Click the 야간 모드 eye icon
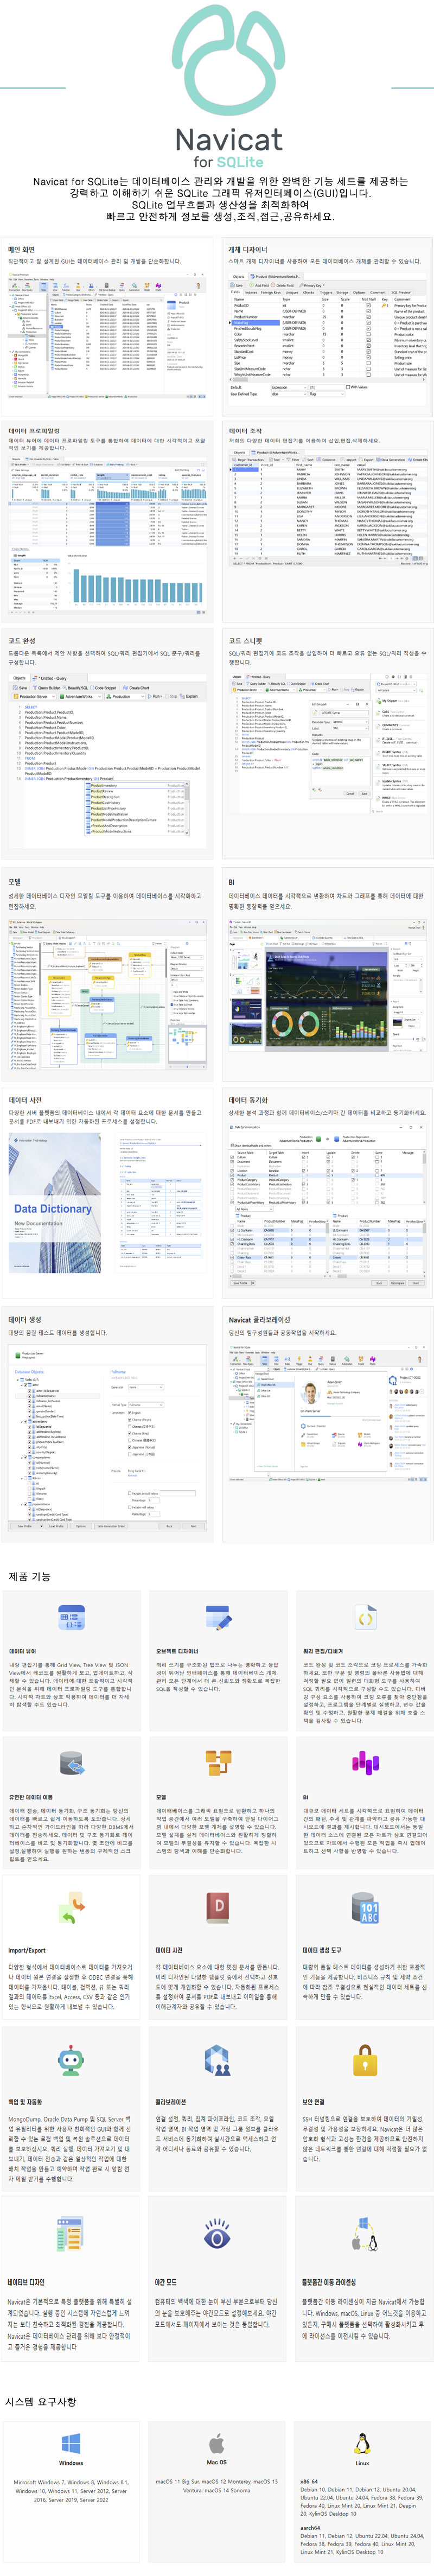 point(217,2234)
